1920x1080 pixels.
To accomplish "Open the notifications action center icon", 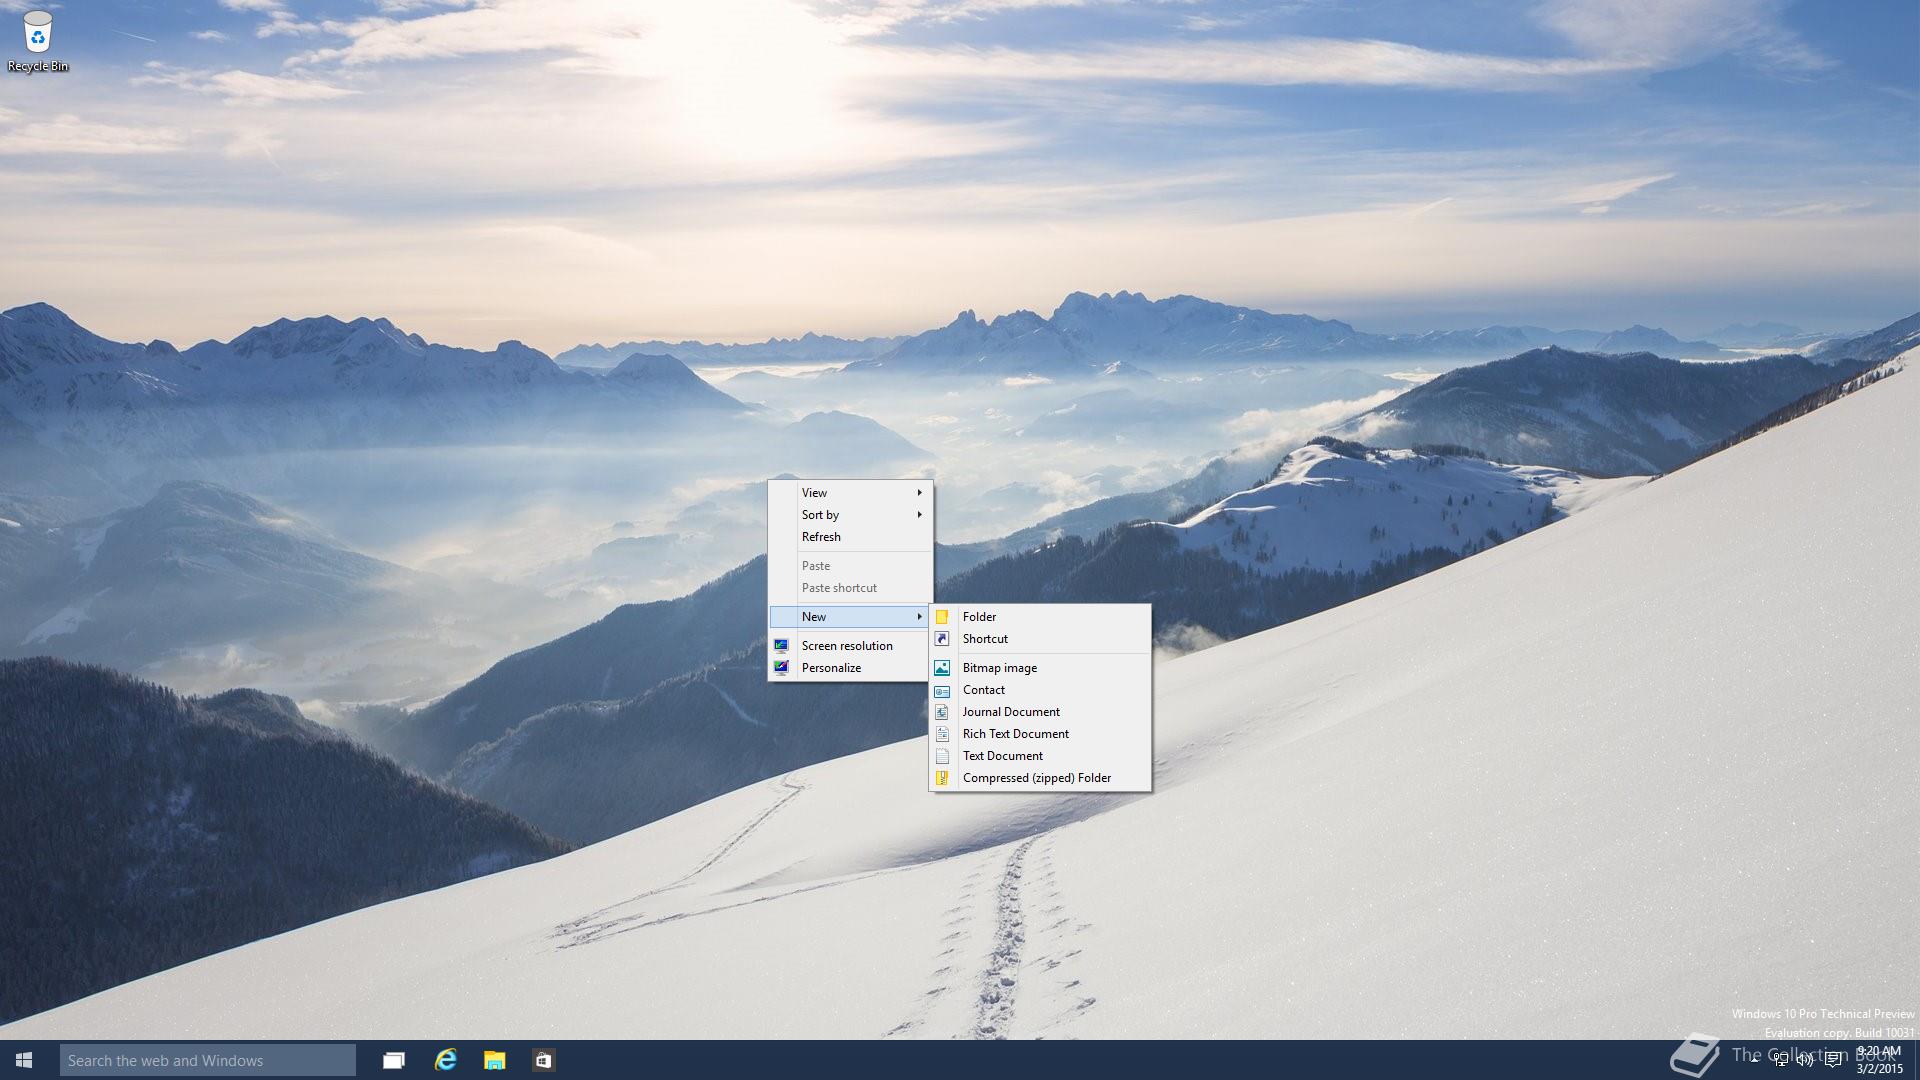I will click(1833, 1060).
